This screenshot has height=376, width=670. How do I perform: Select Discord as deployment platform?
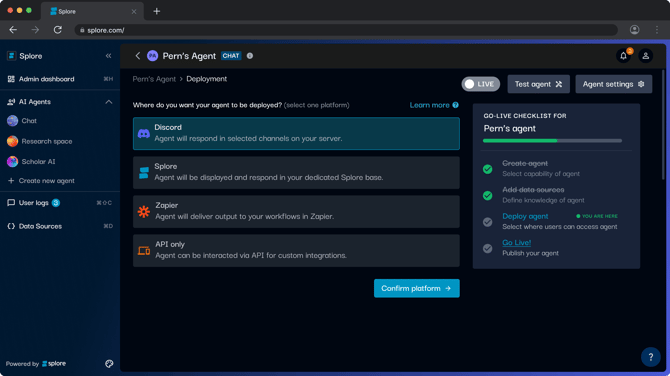pos(296,133)
